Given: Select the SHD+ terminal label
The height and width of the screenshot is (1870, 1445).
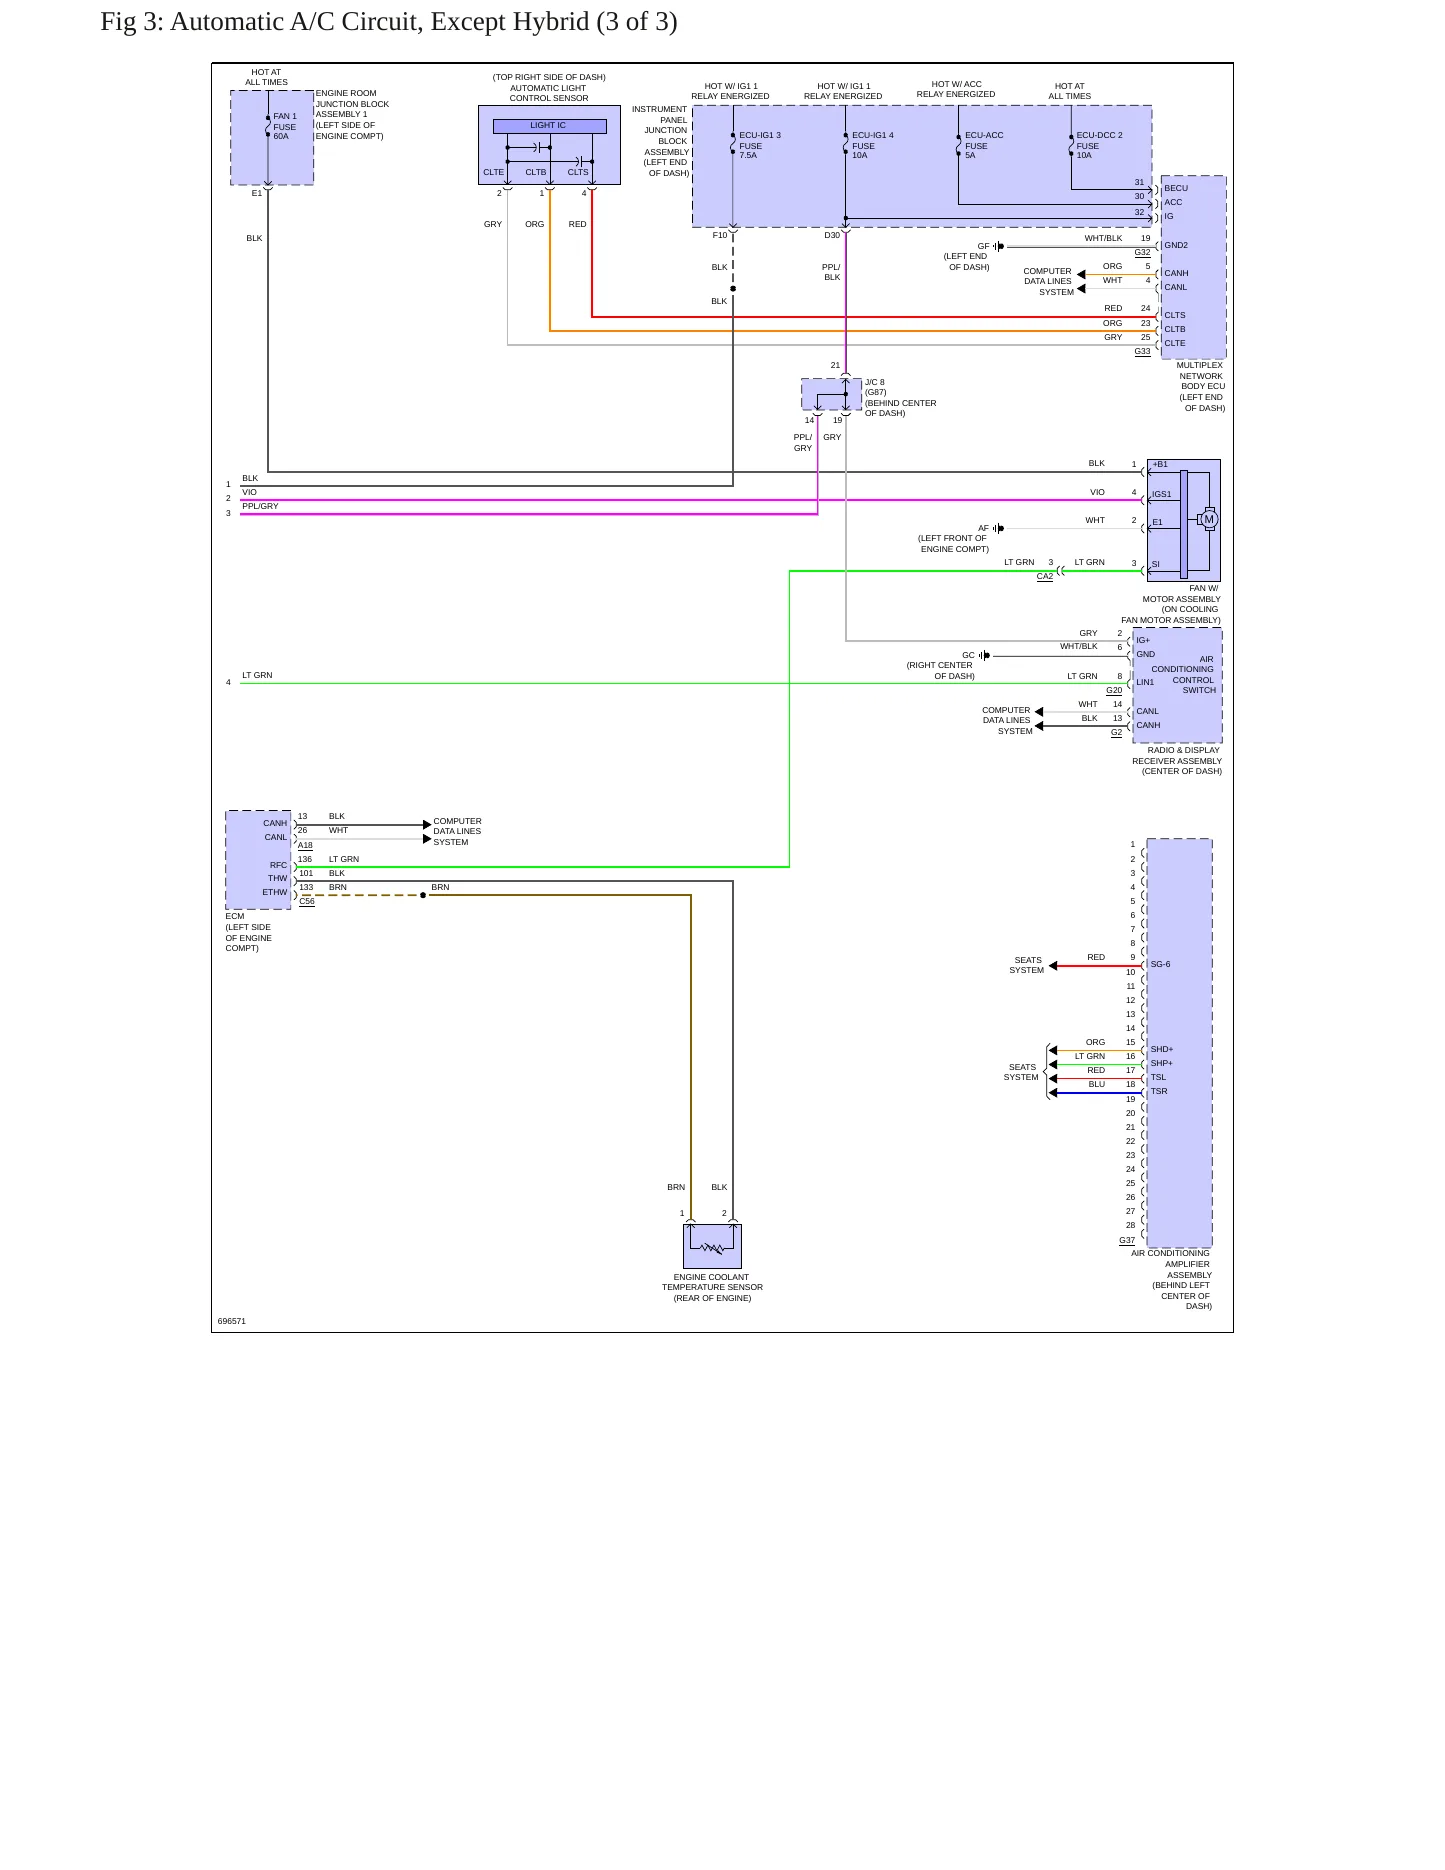Looking at the screenshot, I should (1162, 1049).
